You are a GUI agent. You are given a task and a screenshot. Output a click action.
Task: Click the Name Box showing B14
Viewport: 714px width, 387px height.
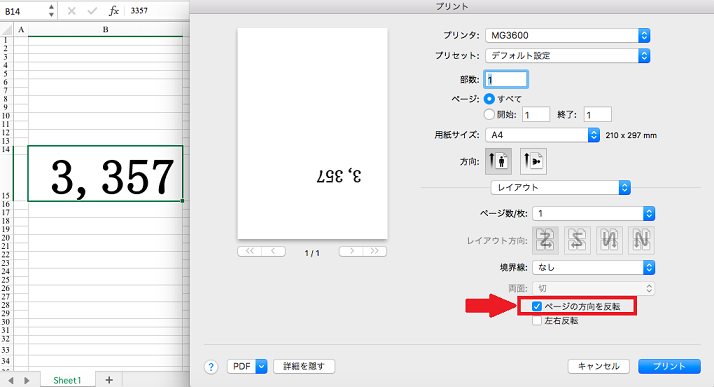(x=24, y=11)
